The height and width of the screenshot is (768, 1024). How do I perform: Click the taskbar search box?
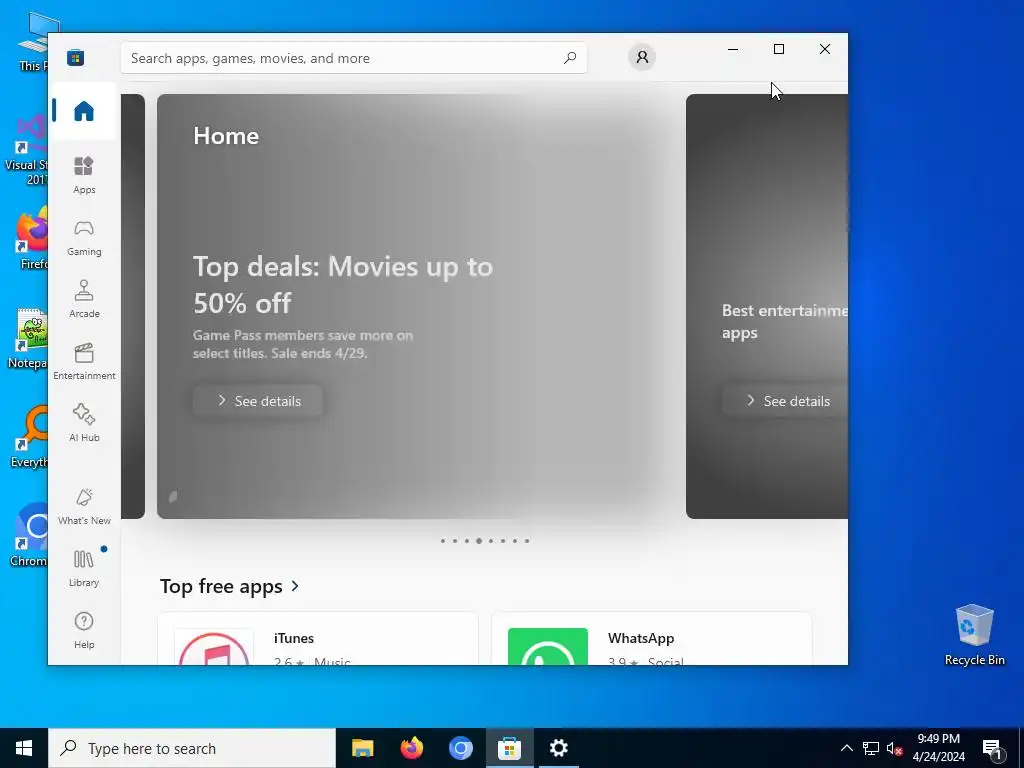coord(191,748)
